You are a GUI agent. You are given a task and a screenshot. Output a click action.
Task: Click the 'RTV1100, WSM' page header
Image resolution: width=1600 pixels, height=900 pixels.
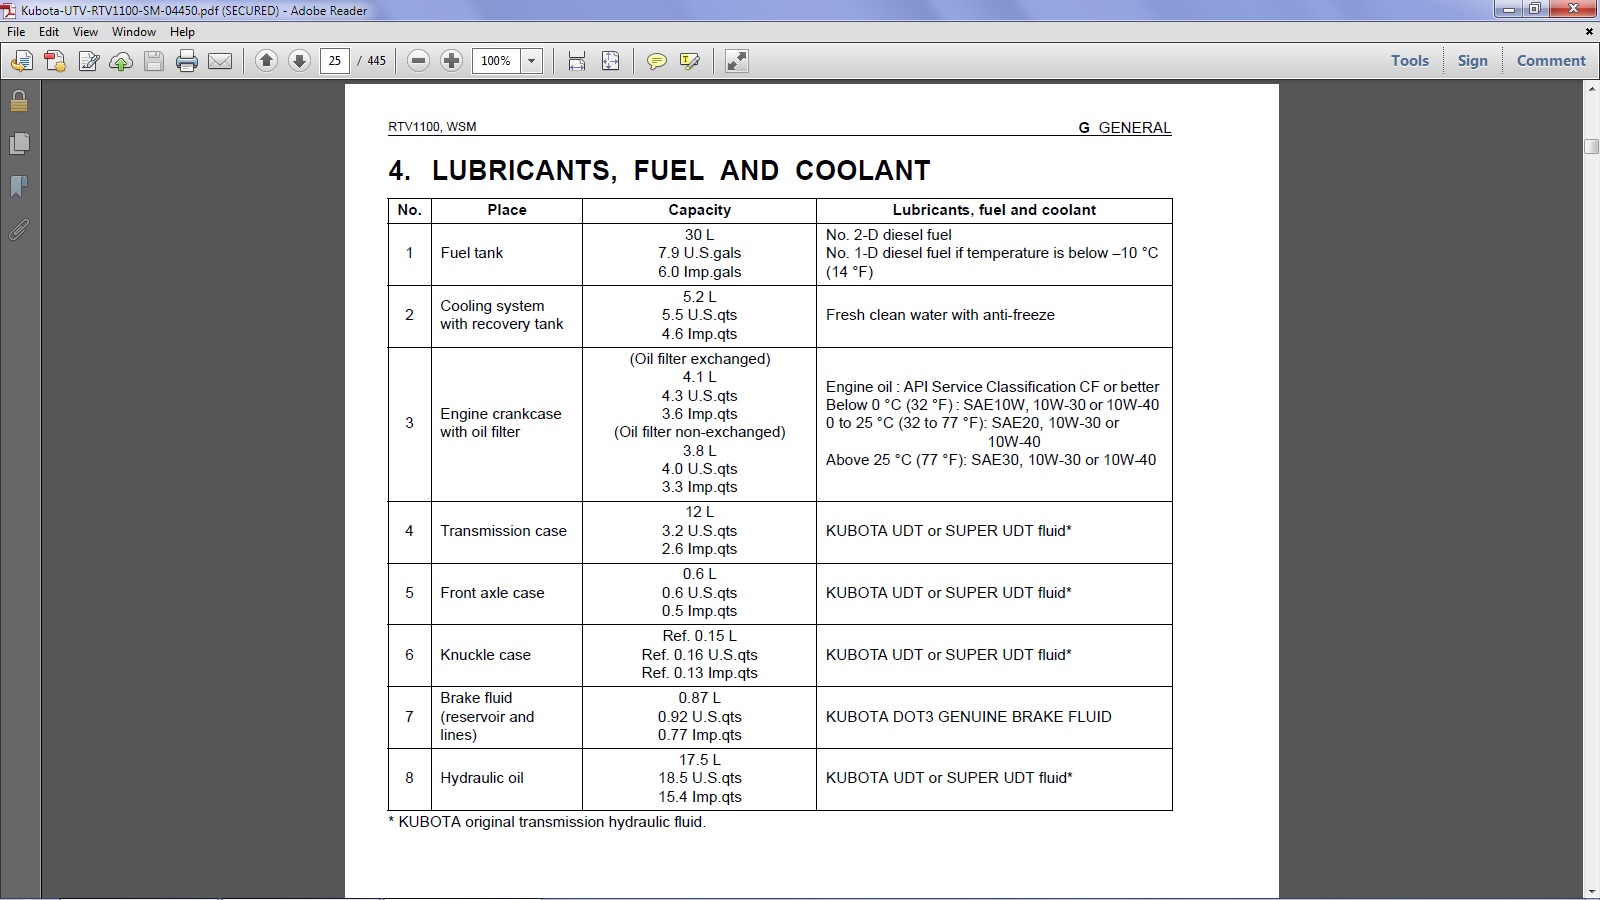pos(432,127)
